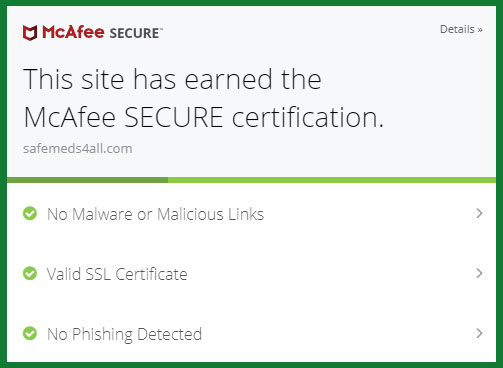Select the Valid SSL Certificate row text
Image resolution: width=503 pixels, height=368 pixels.
(117, 274)
